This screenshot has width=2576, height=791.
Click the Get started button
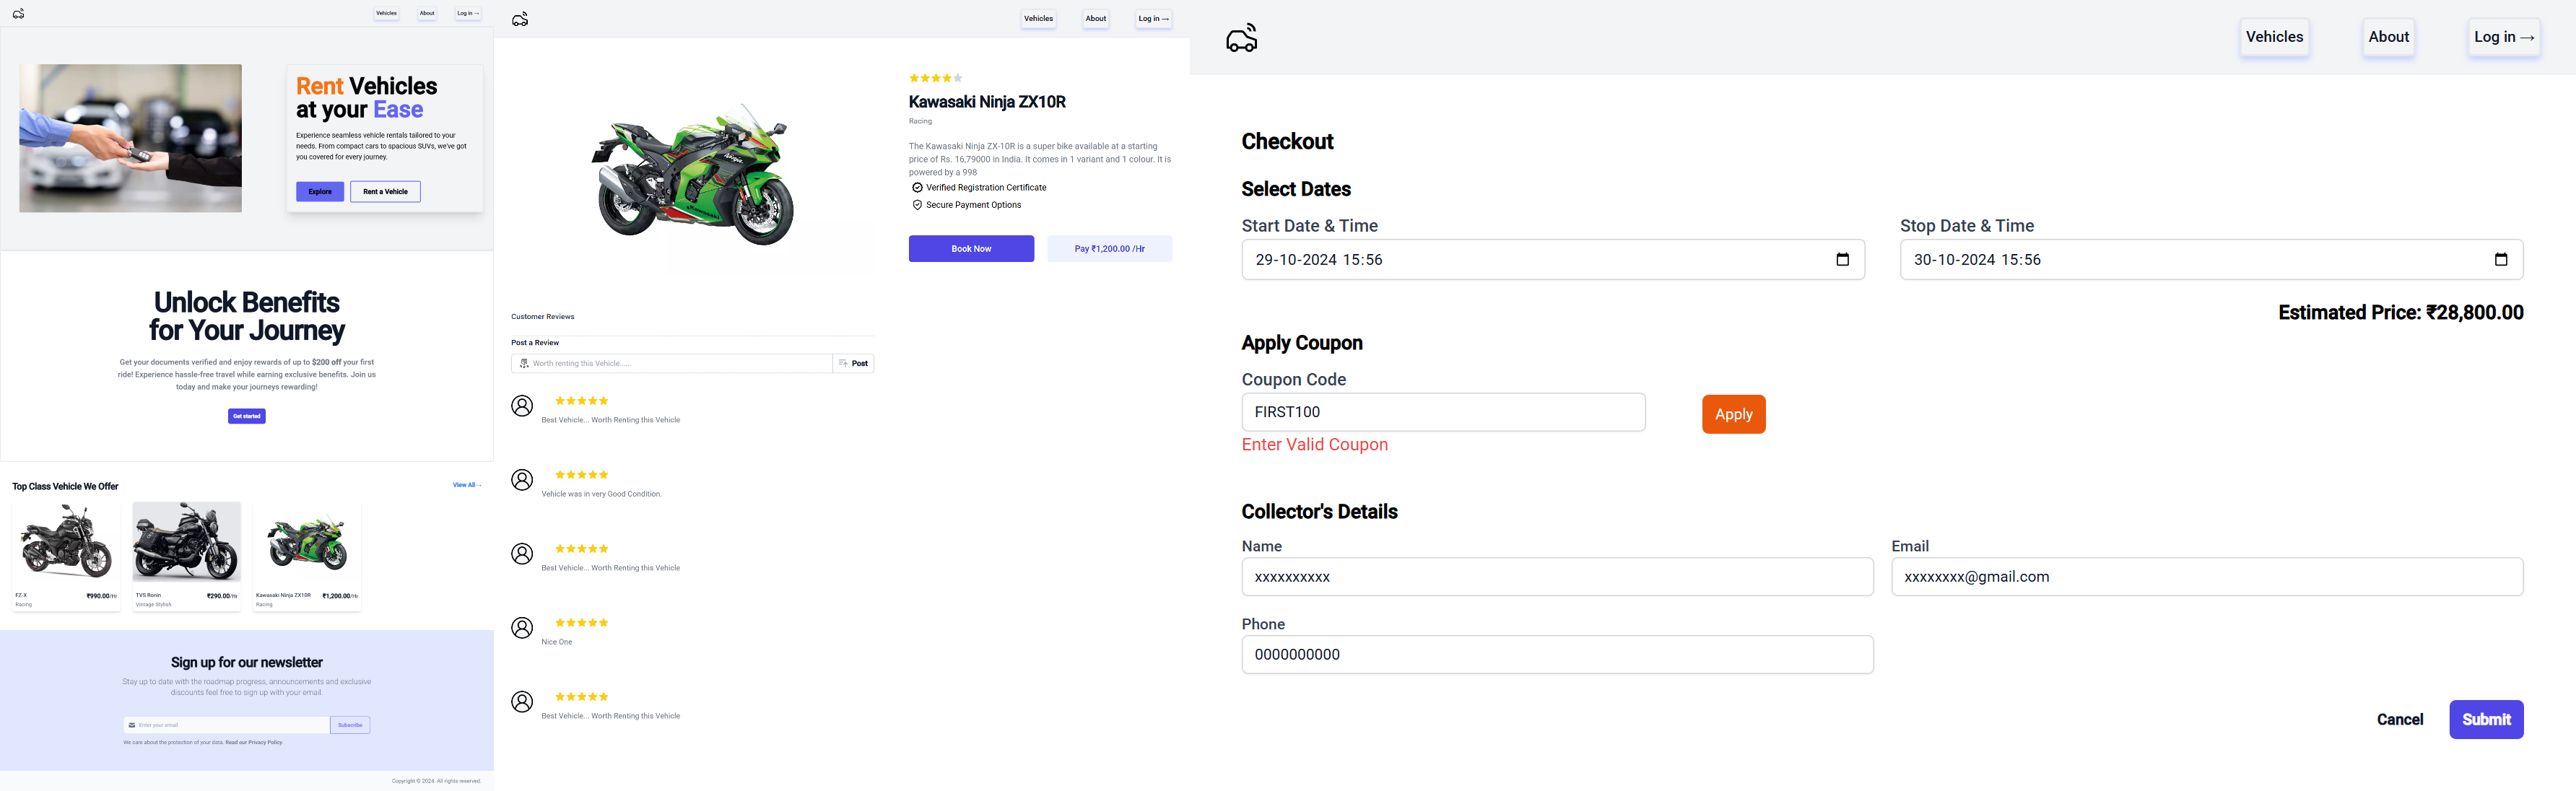247,416
